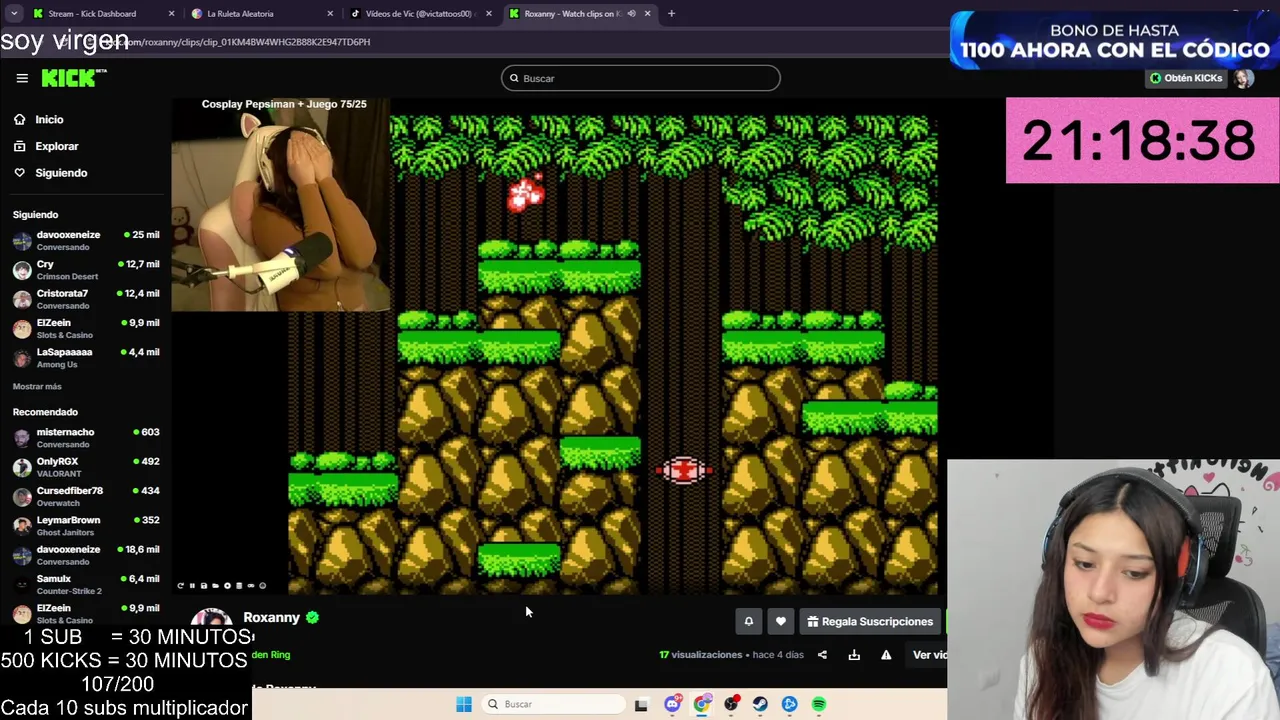This screenshot has height=720, width=1280.
Task: Open a new browser tab
Action: tap(671, 14)
